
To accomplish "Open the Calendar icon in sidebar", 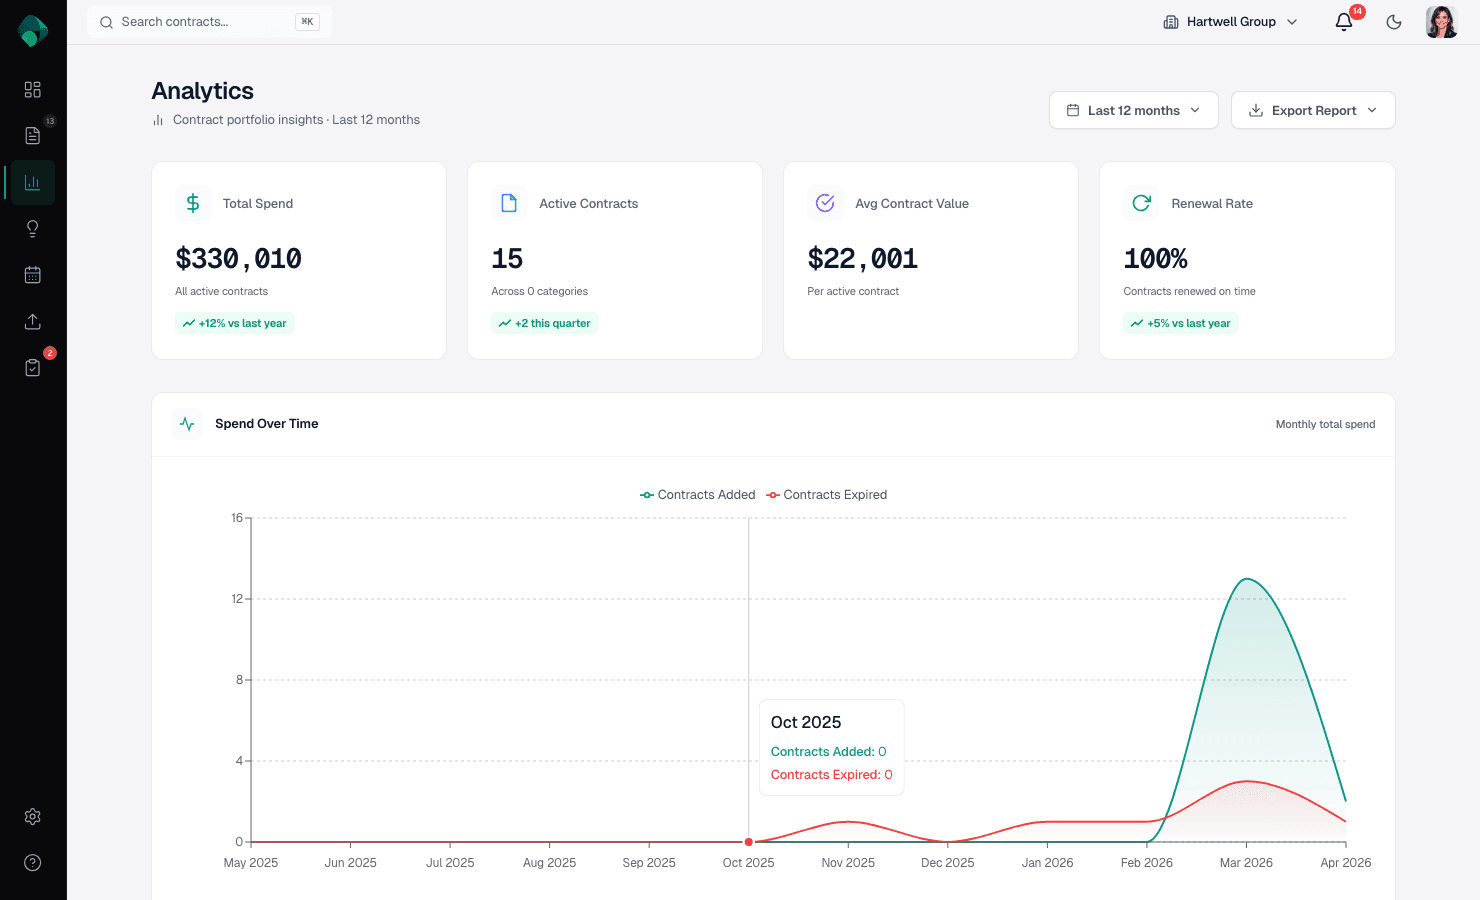I will tap(32, 274).
